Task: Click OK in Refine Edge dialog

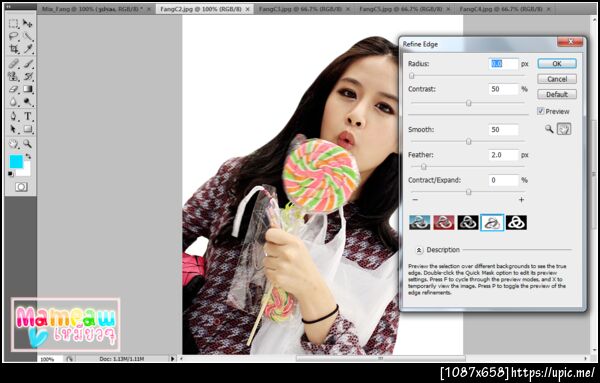Action: pyautogui.click(x=557, y=64)
